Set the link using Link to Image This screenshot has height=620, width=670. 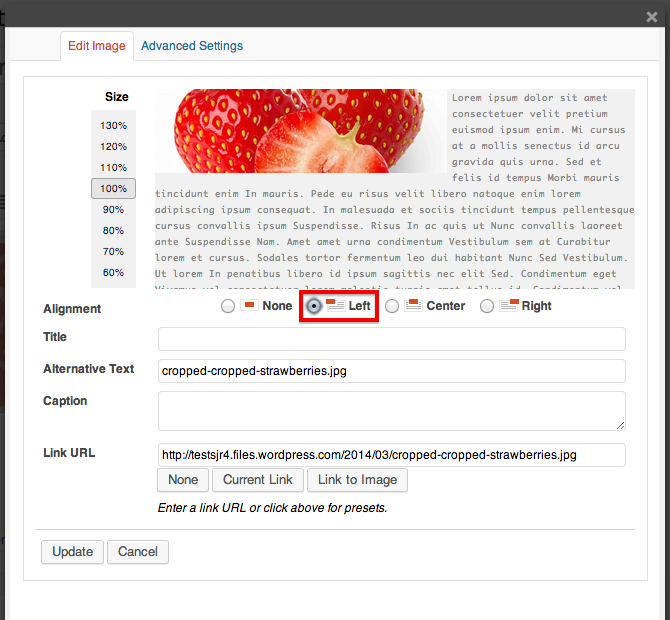(357, 480)
